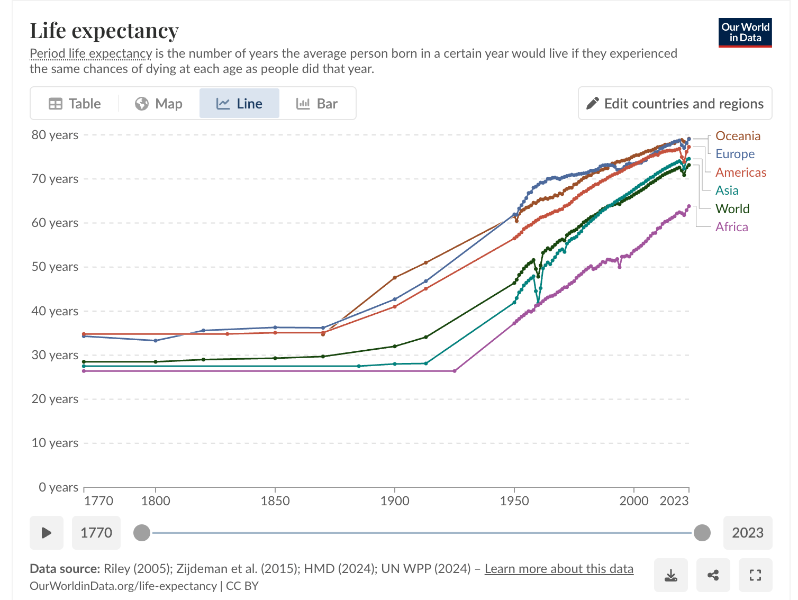The width and height of the screenshot is (798, 600).
Task: Click the Europe legend label
Action: coord(734,154)
